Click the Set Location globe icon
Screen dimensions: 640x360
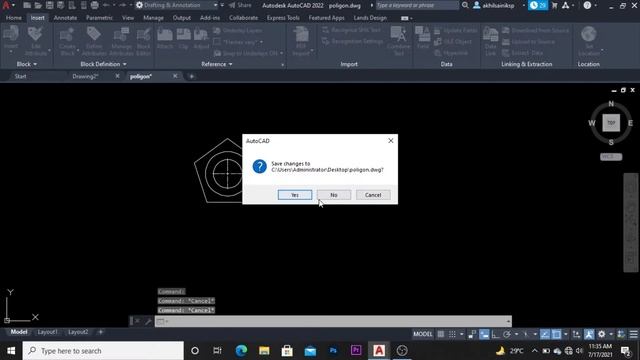tap(589, 35)
